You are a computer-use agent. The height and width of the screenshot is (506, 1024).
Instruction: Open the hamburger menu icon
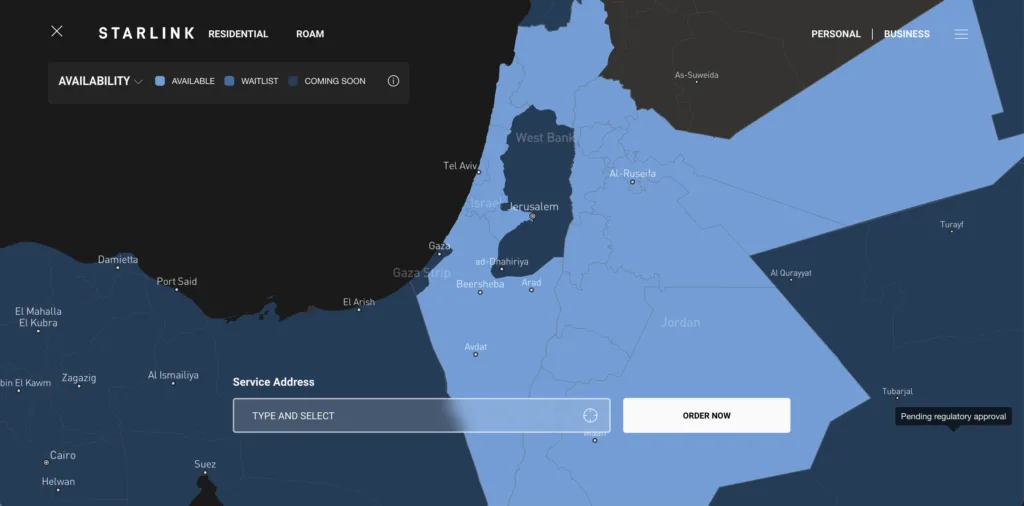[961, 34]
